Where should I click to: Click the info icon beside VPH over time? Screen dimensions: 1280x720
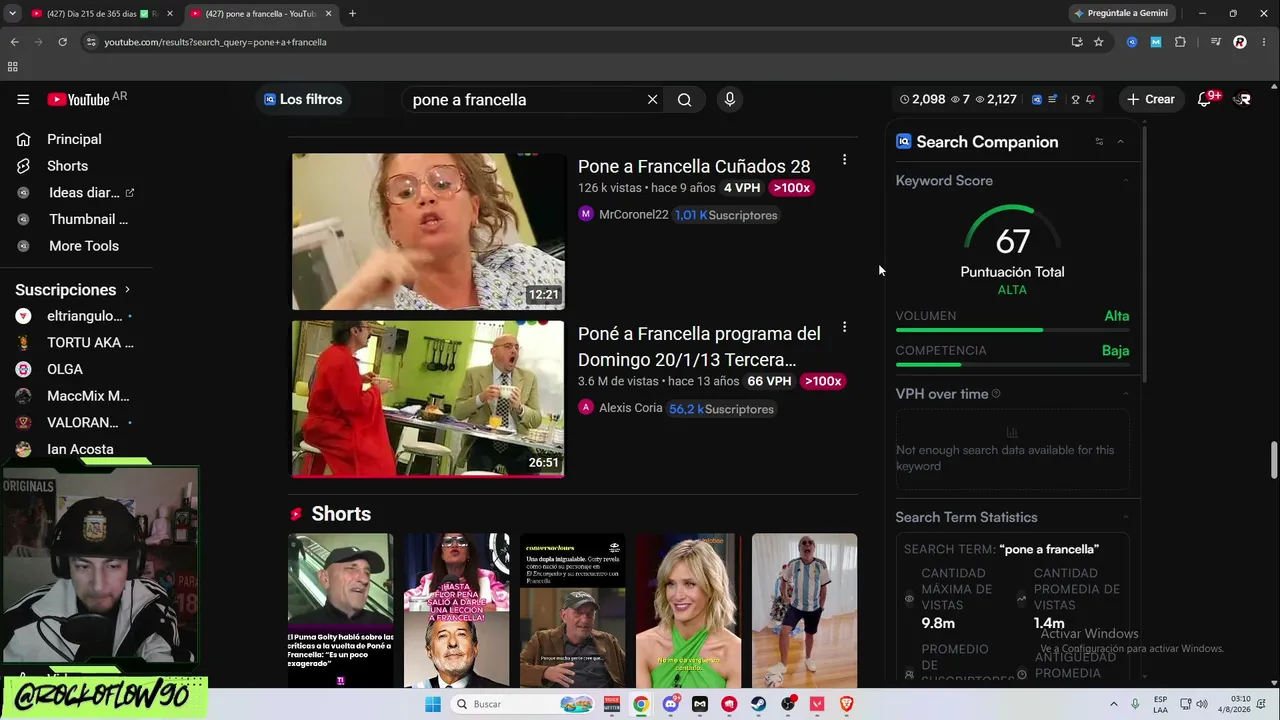[x=996, y=394]
